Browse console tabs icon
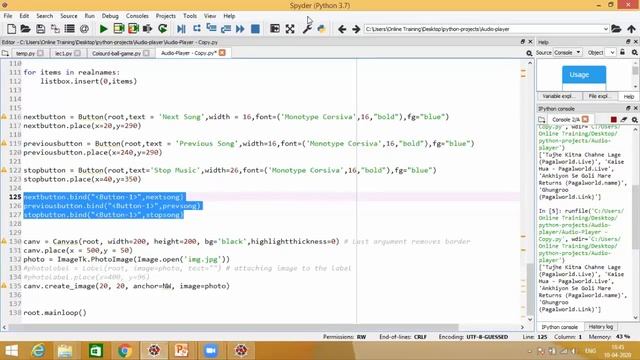 tap(542, 119)
